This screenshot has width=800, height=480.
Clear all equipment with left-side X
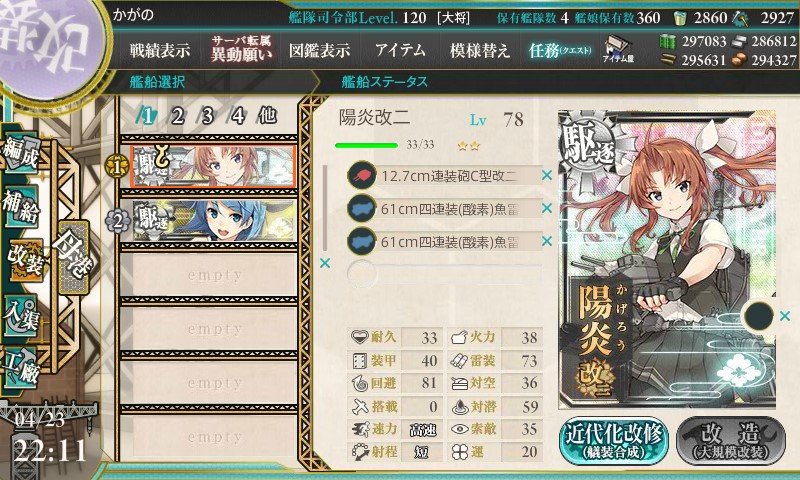pos(324,263)
